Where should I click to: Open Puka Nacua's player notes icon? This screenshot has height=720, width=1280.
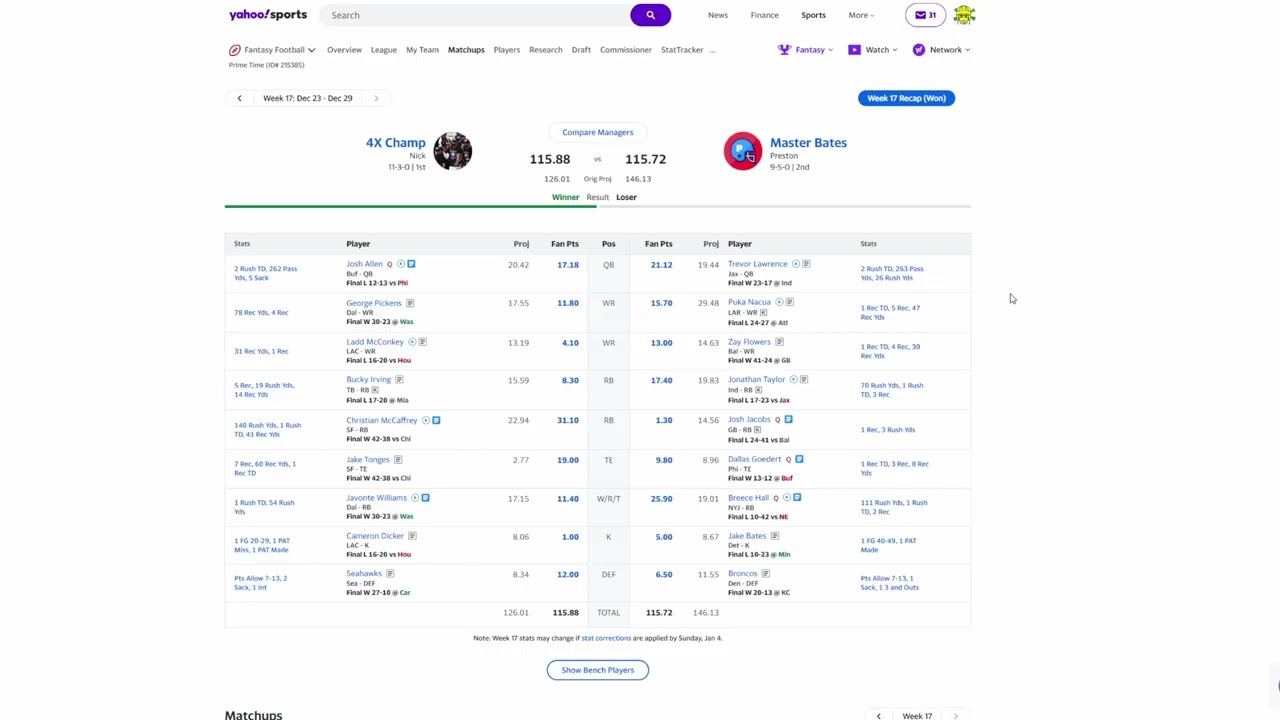coord(789,302)
